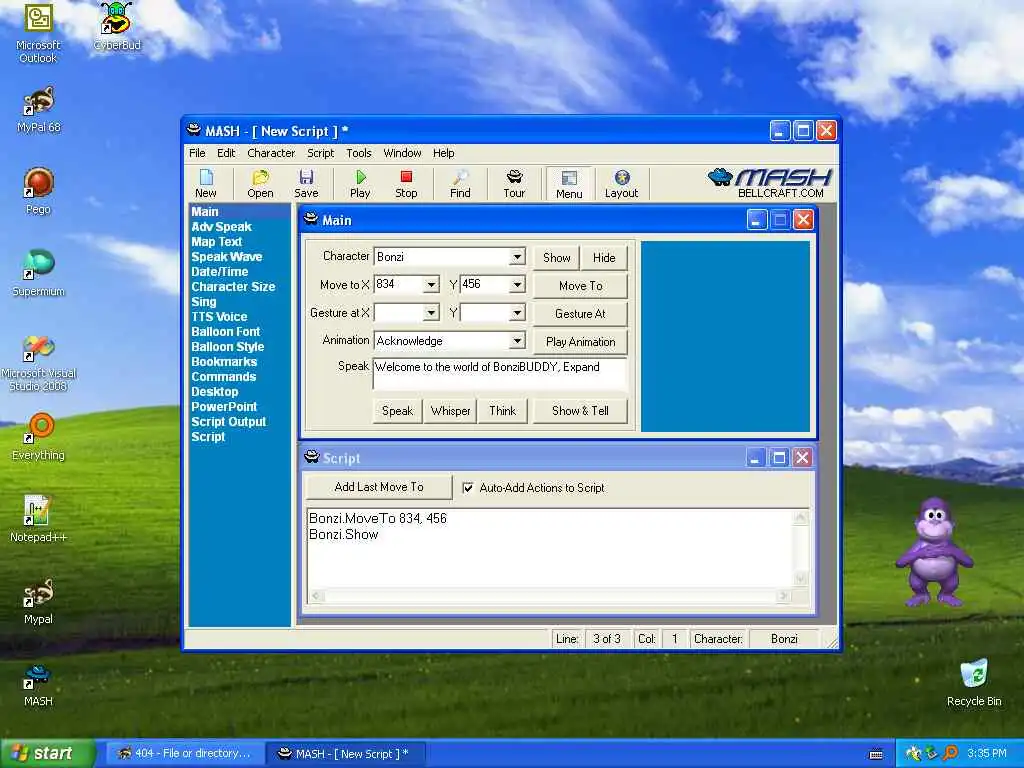
Task: Save the script using the Save icon
Action: point(306,184)
